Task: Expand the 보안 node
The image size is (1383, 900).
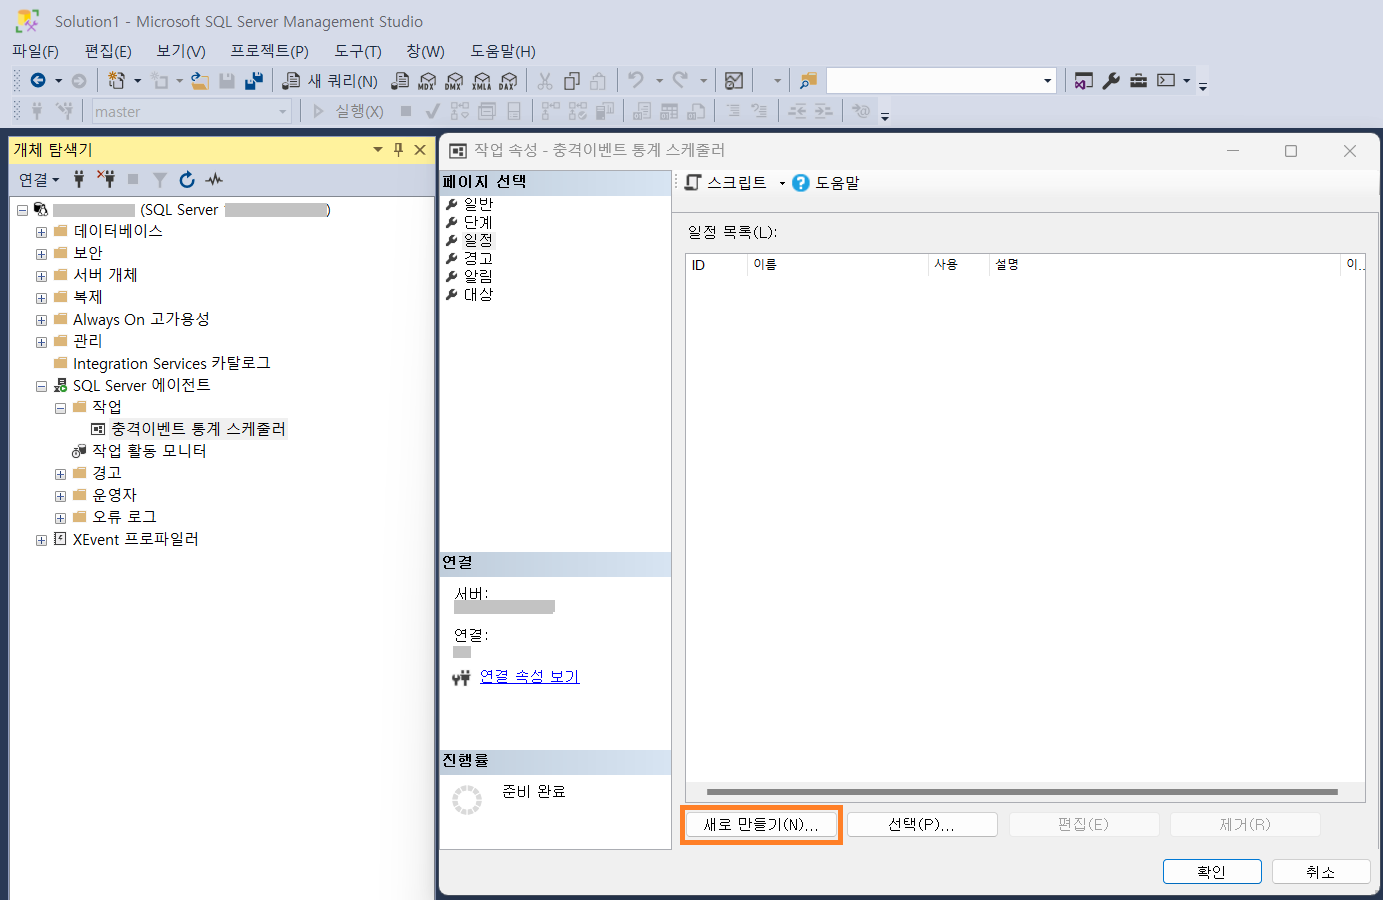Action: [x=41, y=254]
